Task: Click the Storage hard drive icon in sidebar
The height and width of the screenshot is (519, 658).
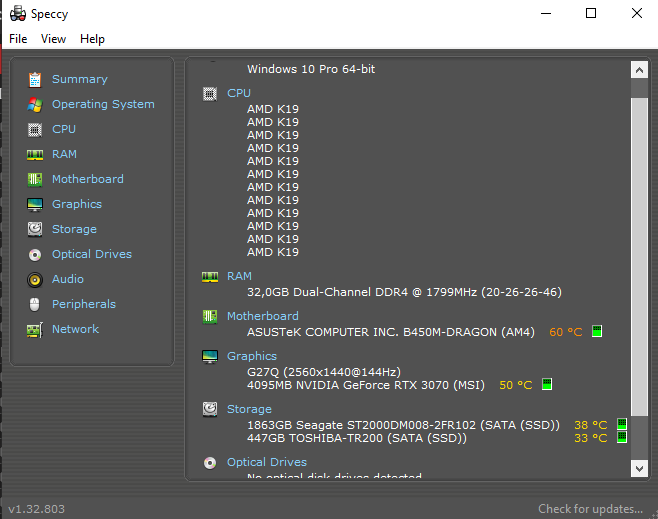Action: tap(35, 230)
